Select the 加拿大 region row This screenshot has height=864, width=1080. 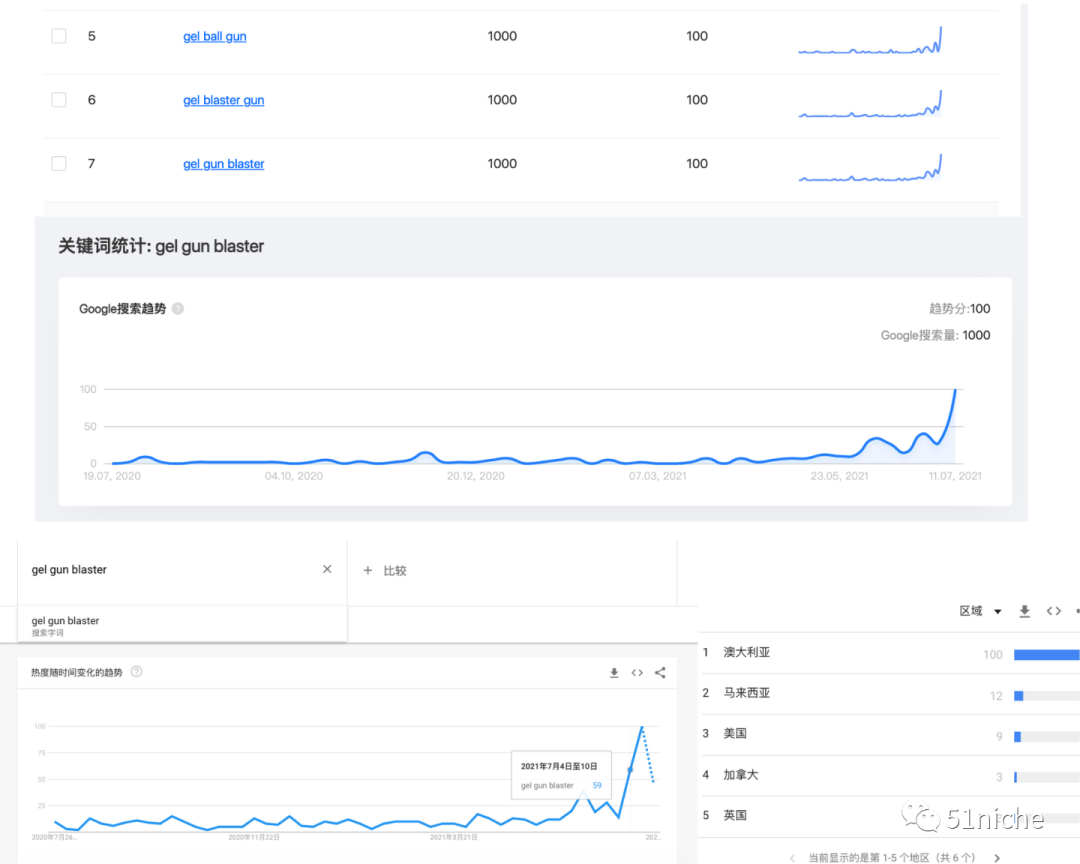[x=889, y=775]
